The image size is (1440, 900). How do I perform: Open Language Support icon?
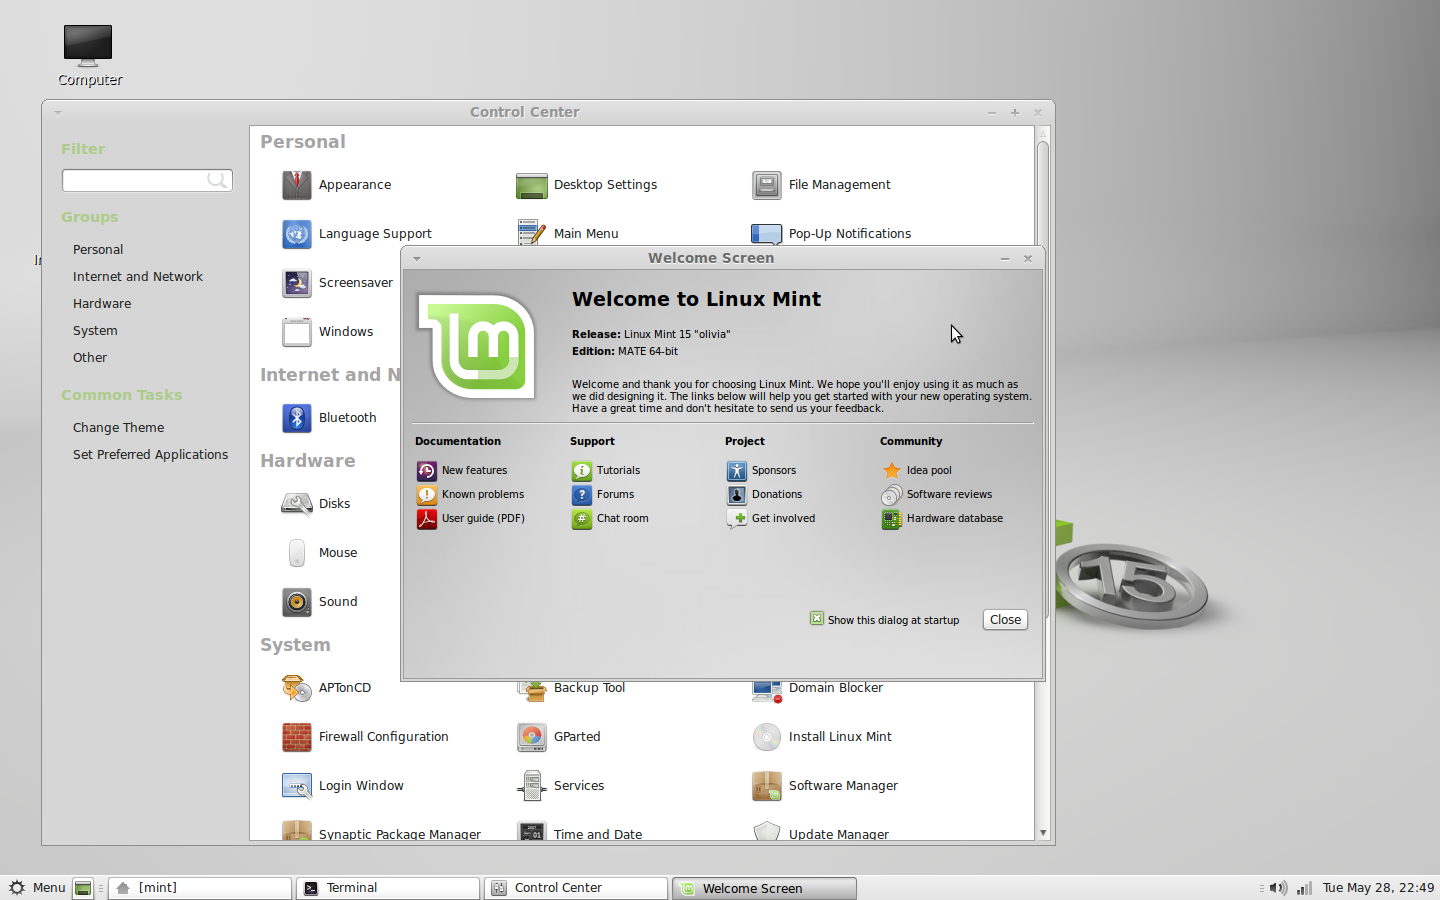[297, 234]
